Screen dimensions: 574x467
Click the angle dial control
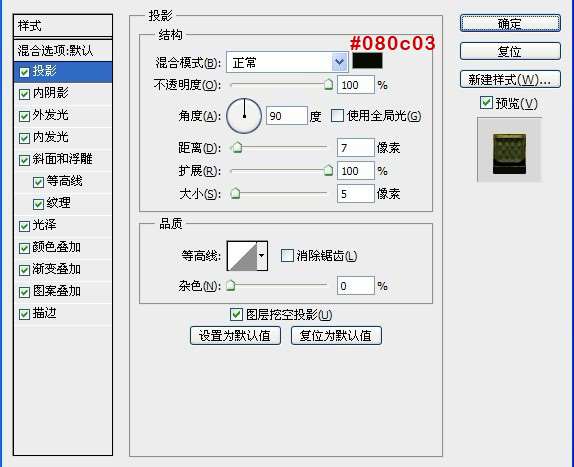[x=244, y=116]
